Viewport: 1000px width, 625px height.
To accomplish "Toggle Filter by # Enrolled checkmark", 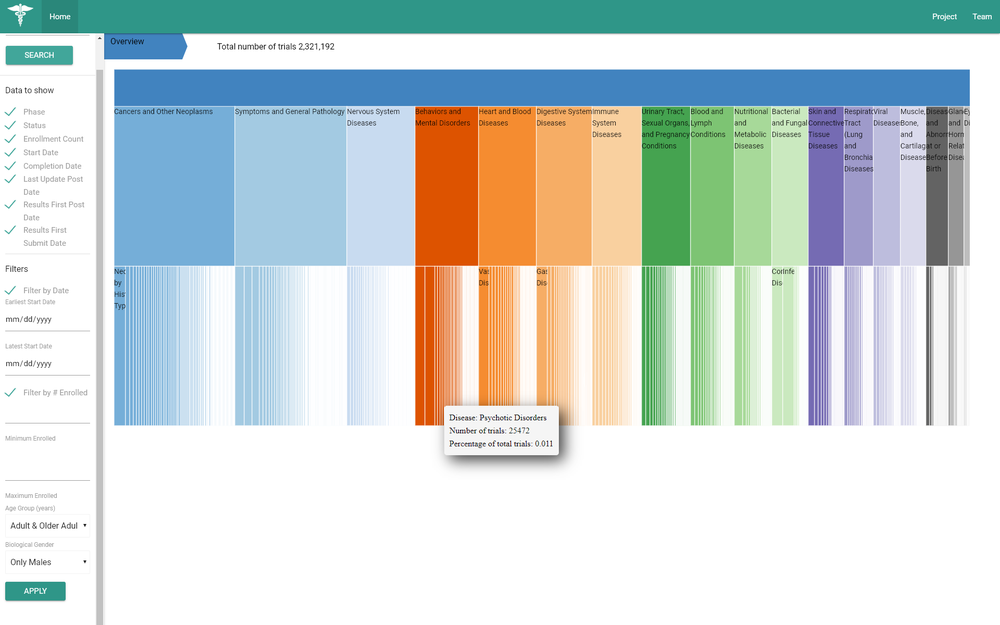I will pos(11,393).
